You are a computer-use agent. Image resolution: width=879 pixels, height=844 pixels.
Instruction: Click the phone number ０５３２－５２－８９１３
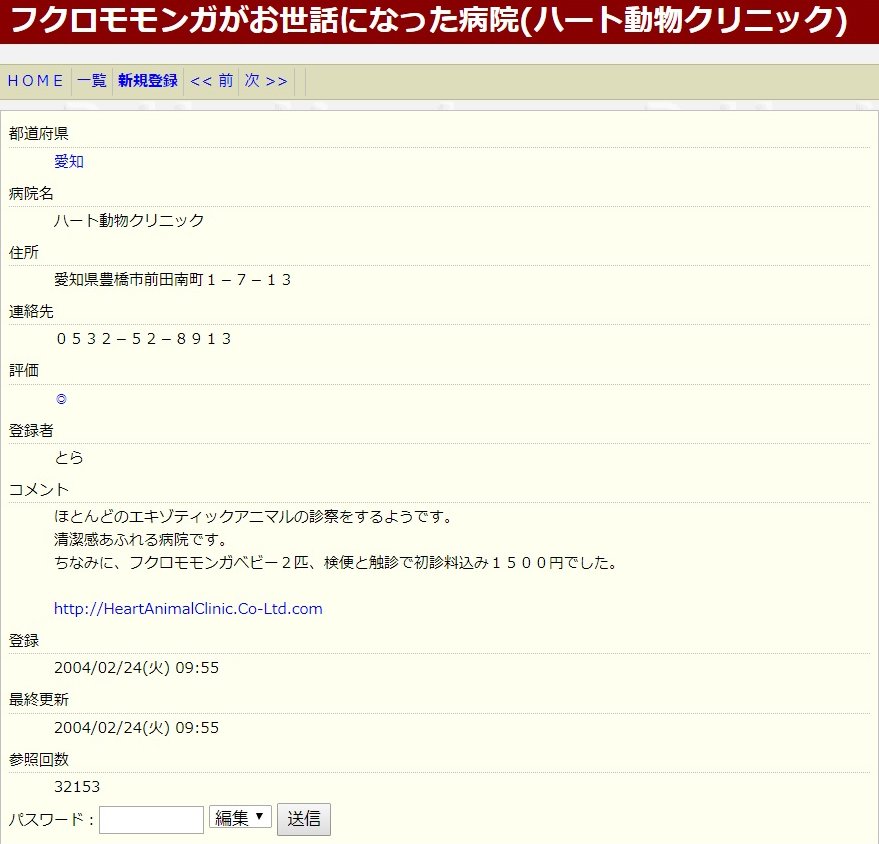143,339
